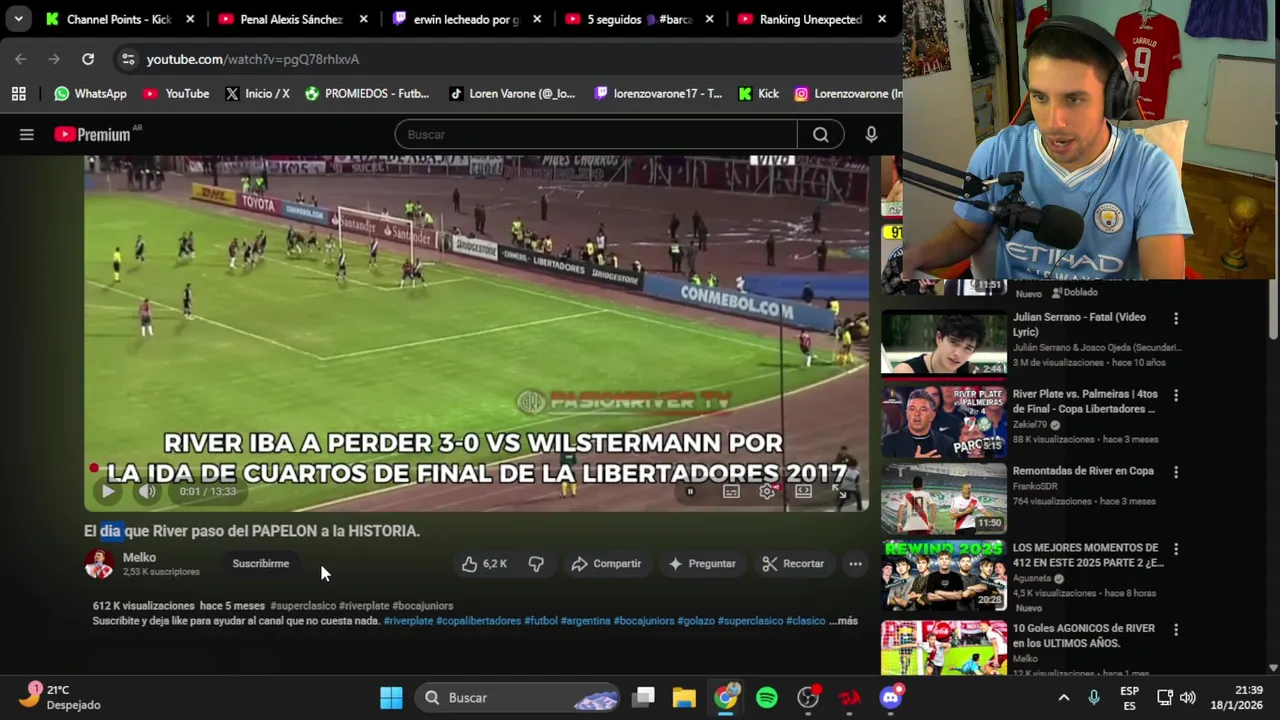
Task: Subscribe to the Melko channel
Action: click(260, 564)
